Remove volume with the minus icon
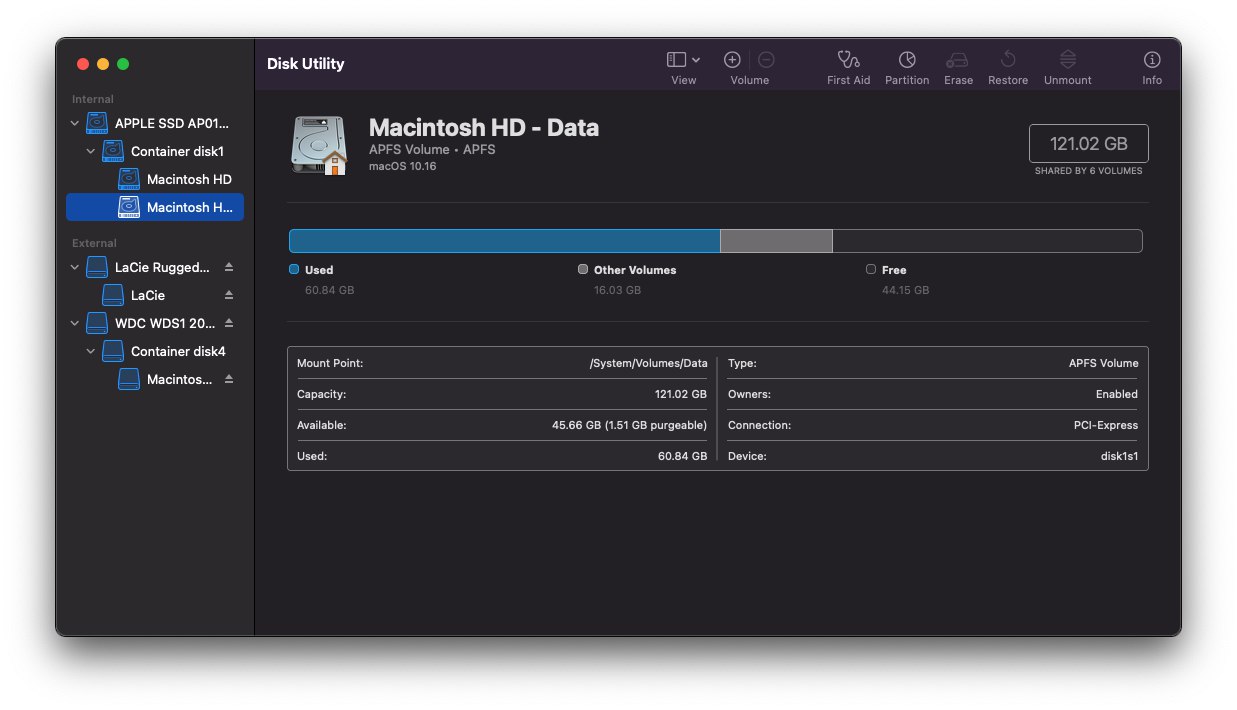1237x710 pixels. tap(766, 60)
